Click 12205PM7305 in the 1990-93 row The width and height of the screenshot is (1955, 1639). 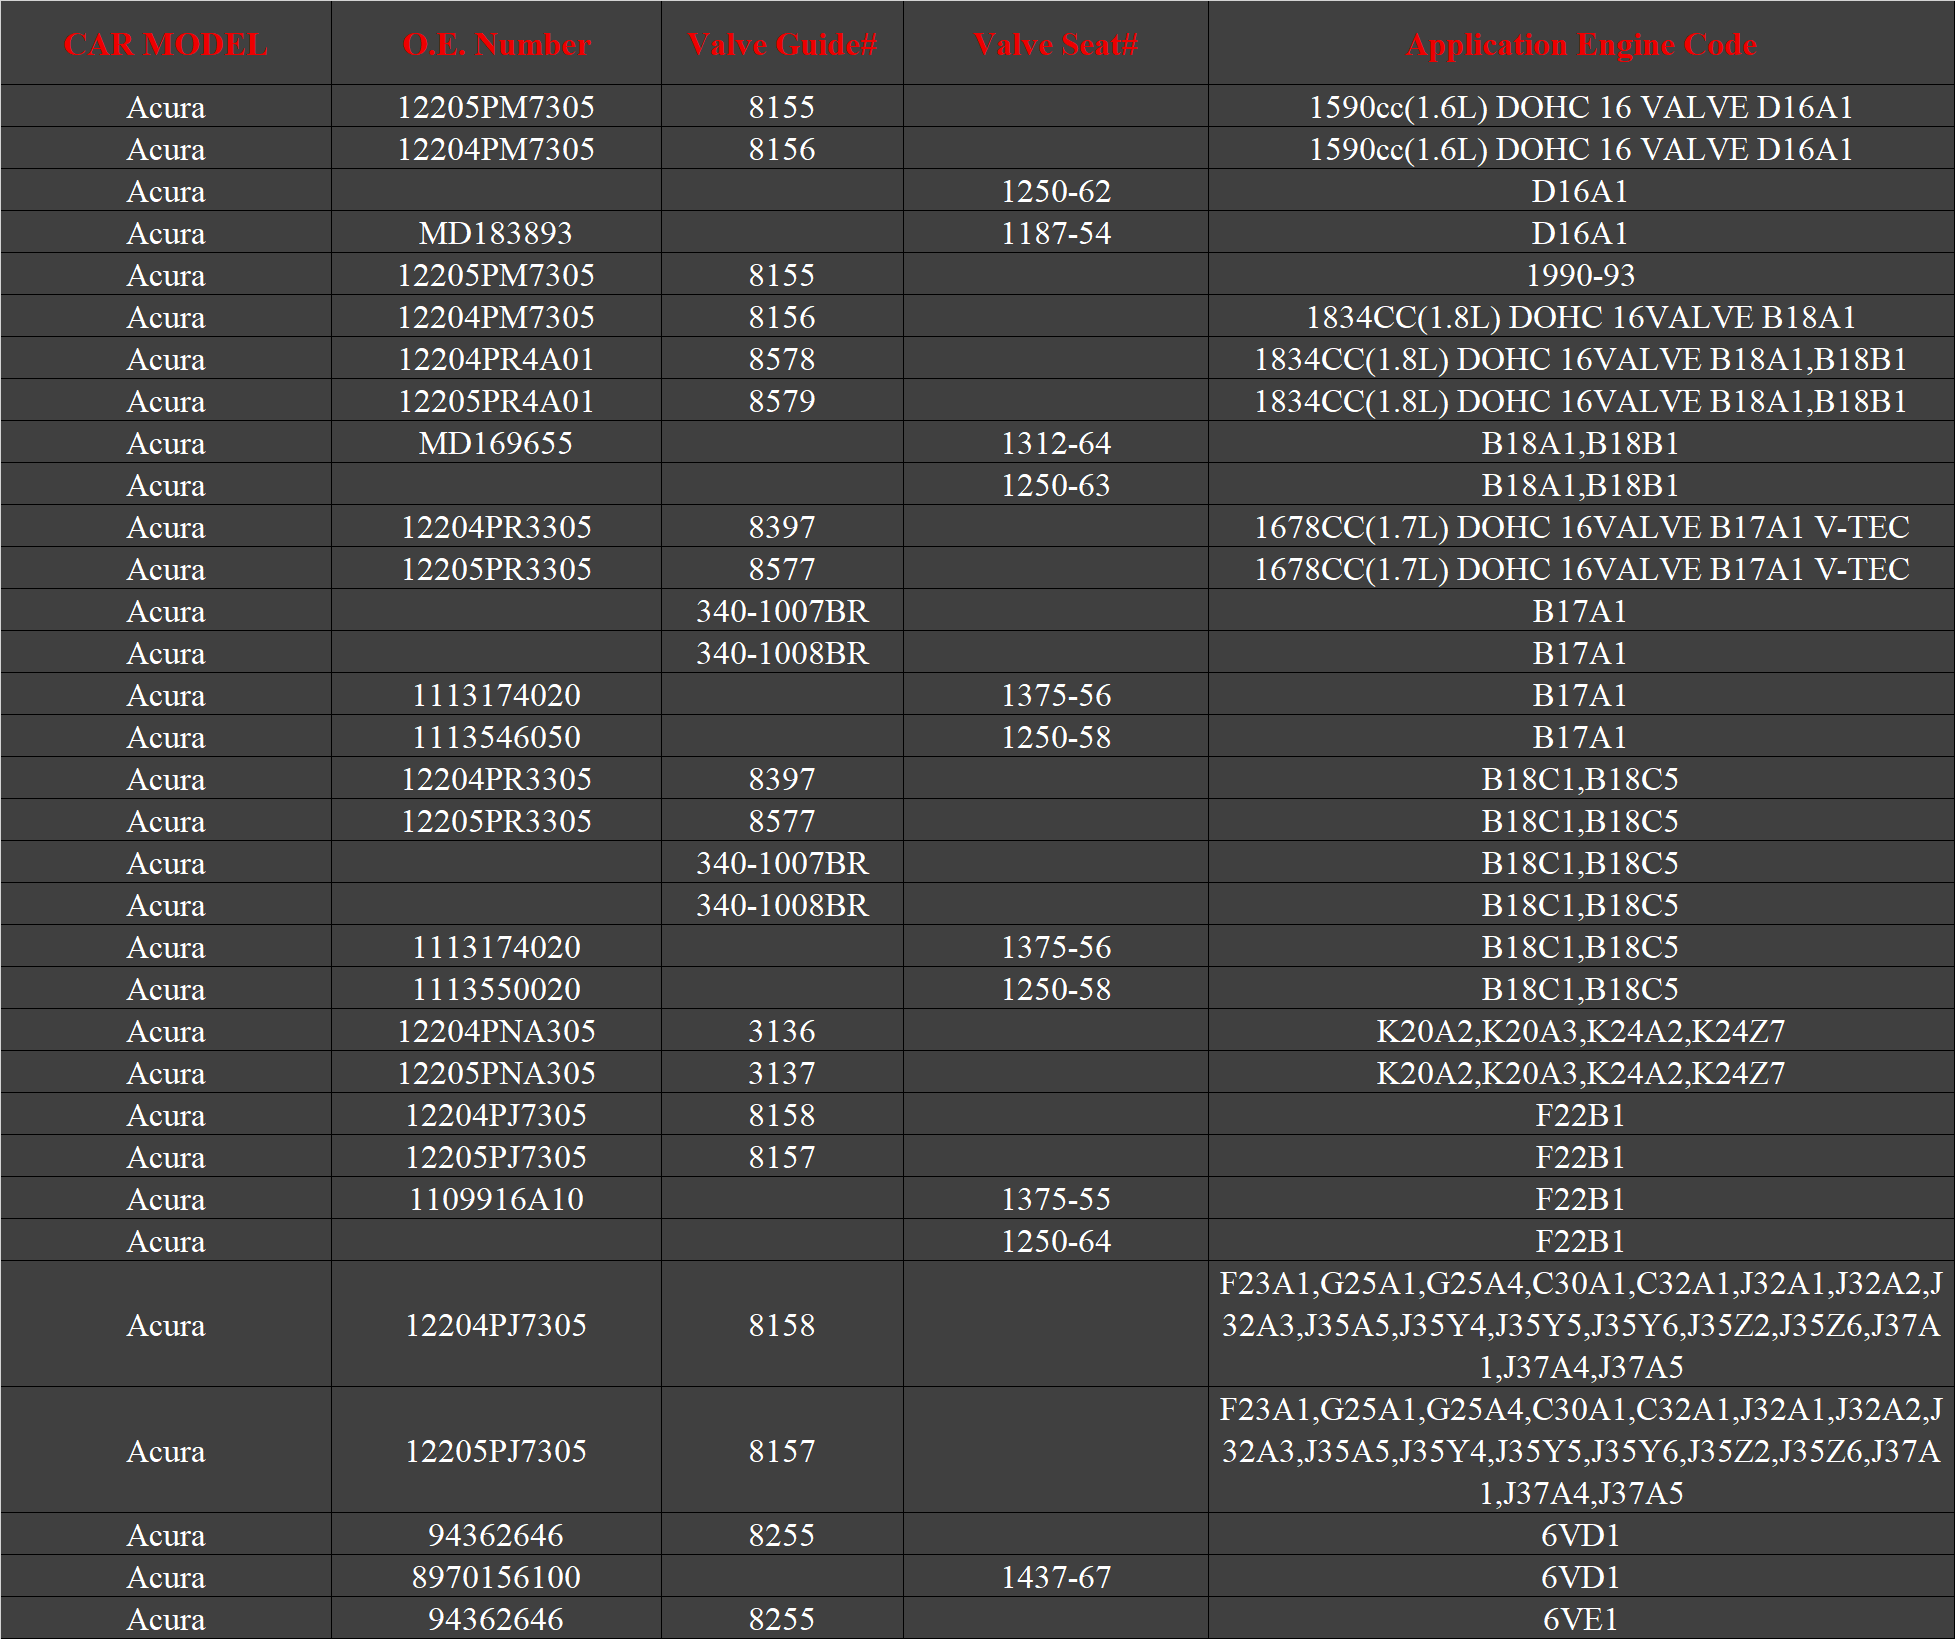[x=496, y=275]
